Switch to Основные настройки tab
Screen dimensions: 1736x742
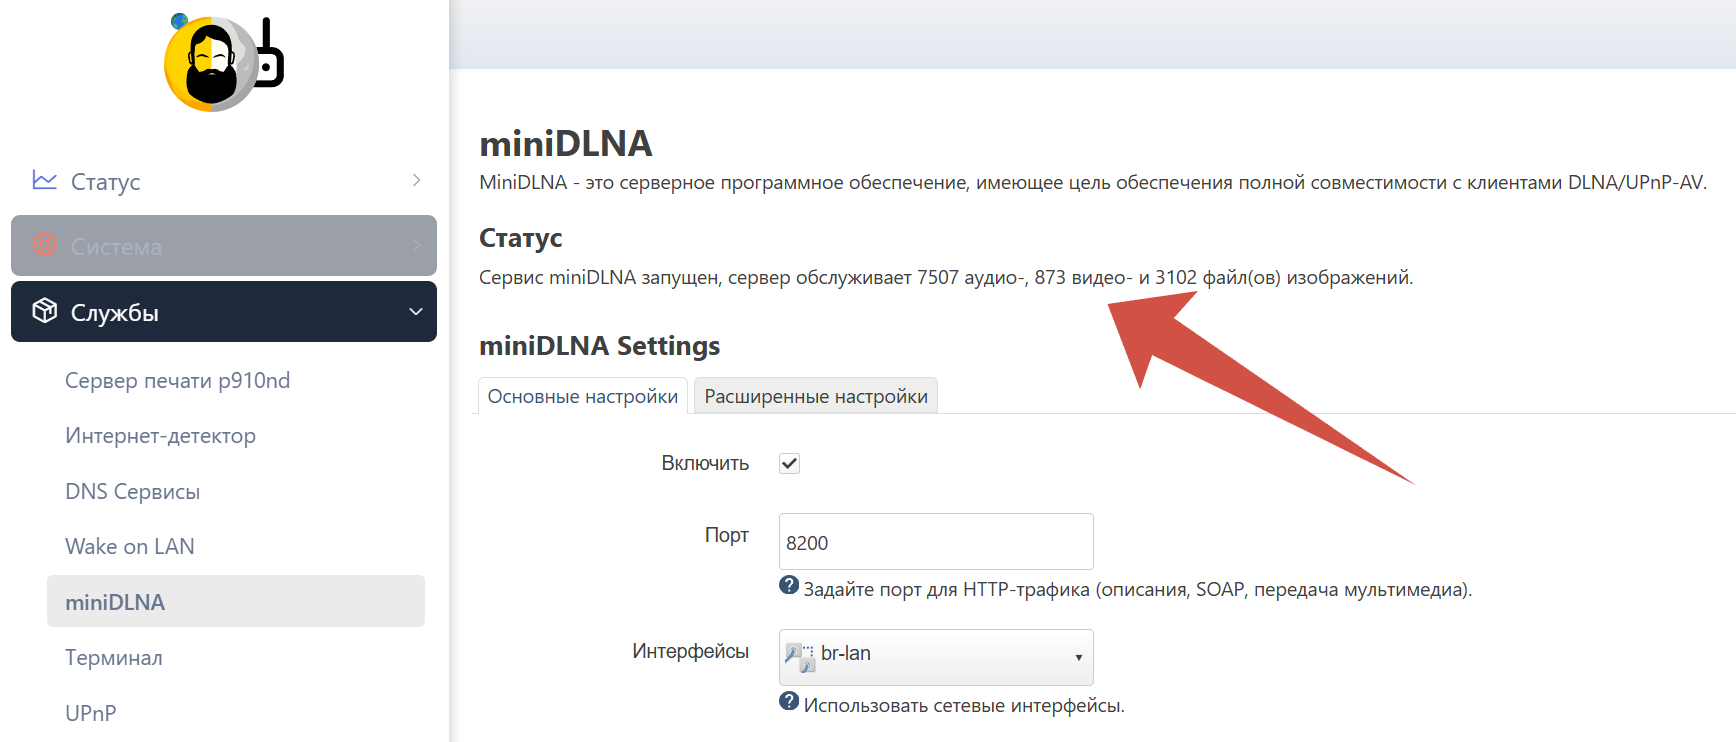point(583,396)
